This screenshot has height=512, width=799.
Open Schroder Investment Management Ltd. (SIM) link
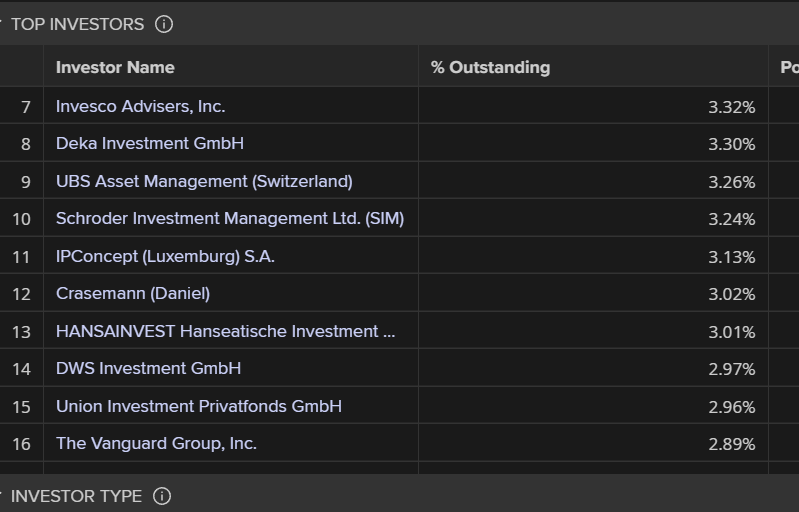coord(230,219)
